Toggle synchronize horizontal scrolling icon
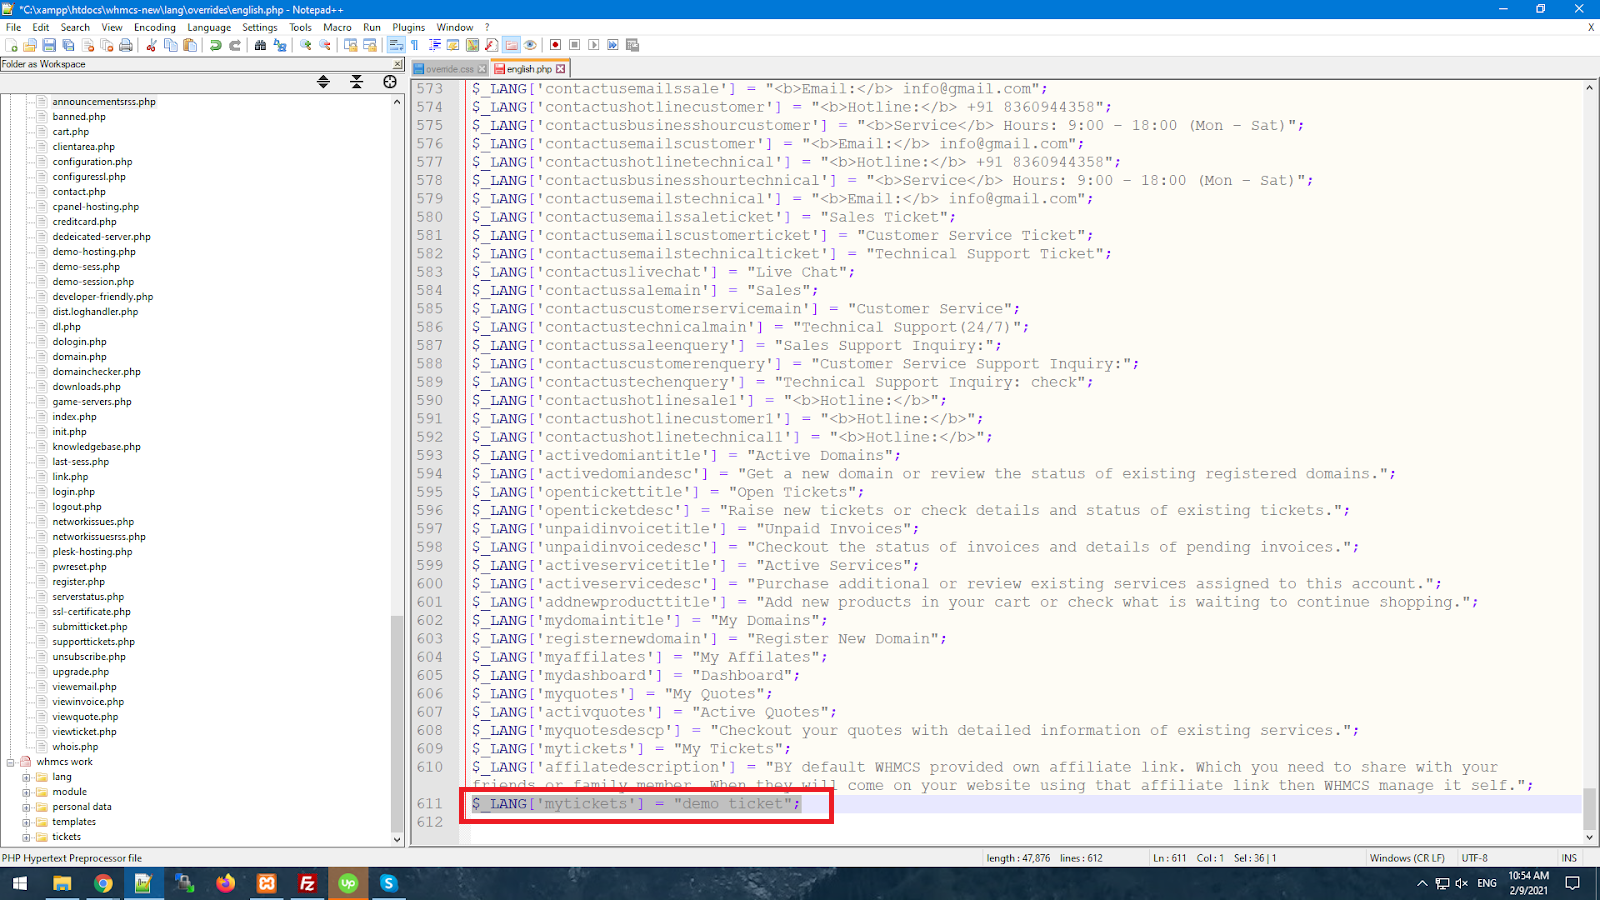 pyautogui.click(x=371, y=45)
